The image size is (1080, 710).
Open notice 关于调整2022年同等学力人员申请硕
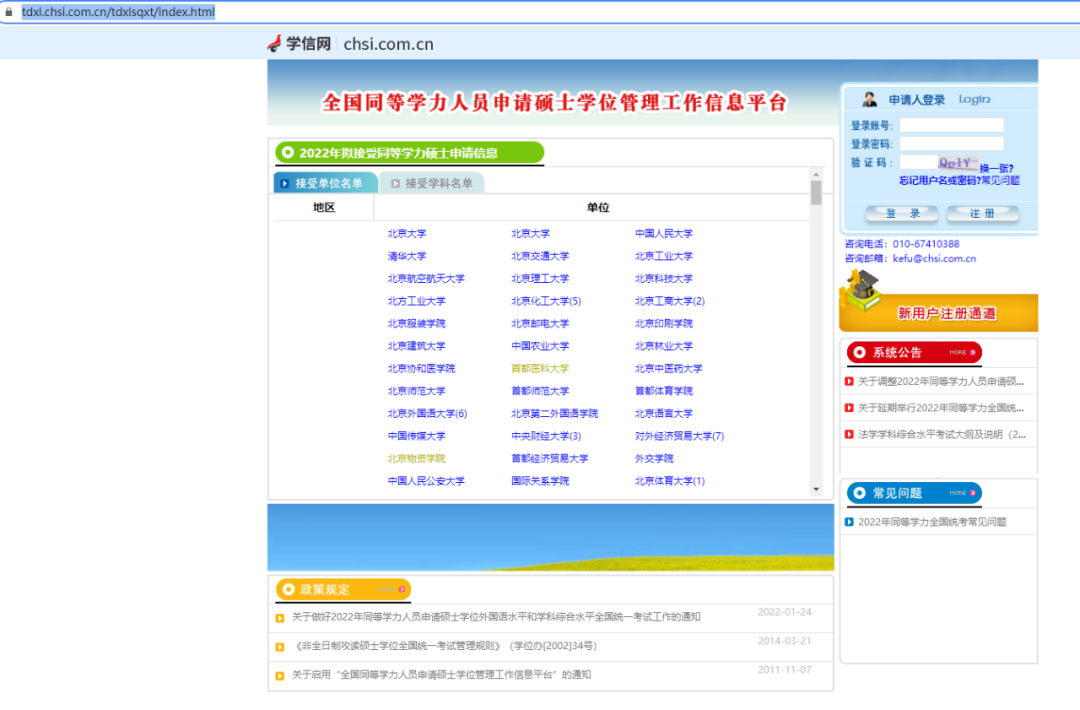pos(940,382)
